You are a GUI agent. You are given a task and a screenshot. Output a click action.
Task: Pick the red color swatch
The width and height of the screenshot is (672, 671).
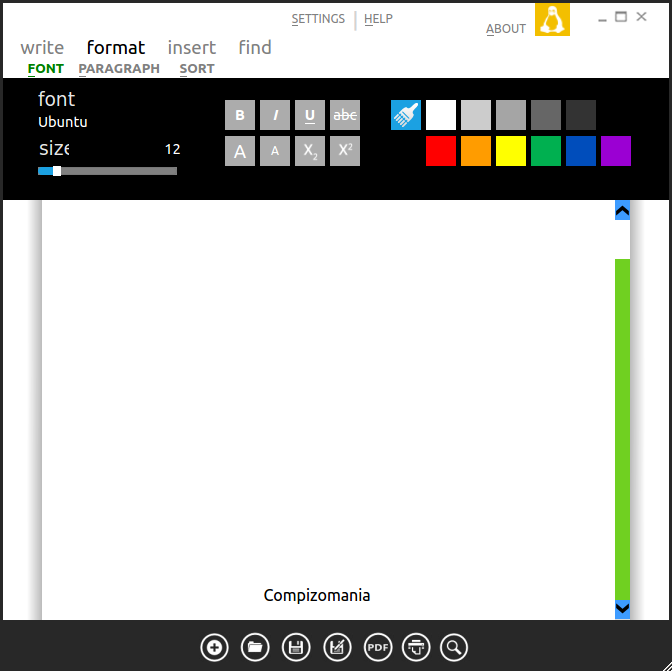[x=441, y=151]
